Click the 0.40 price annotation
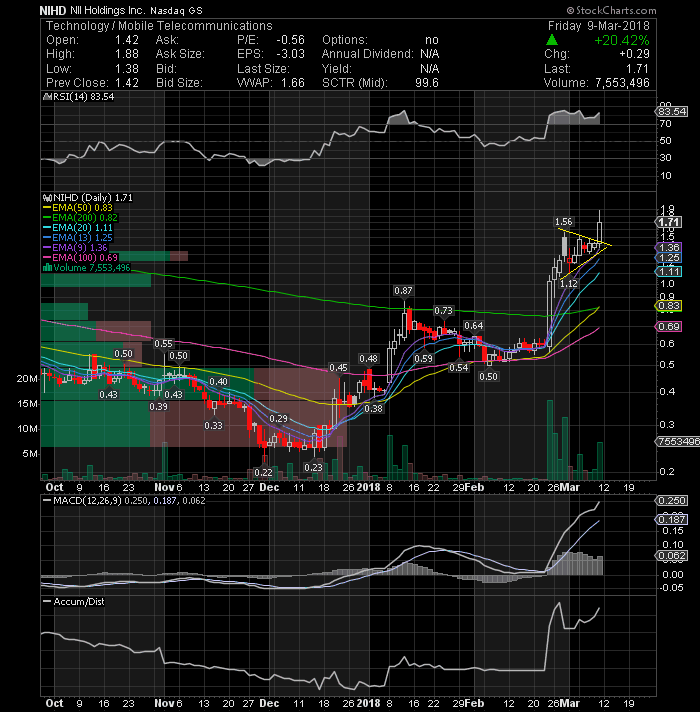 (x=218, y=381)
